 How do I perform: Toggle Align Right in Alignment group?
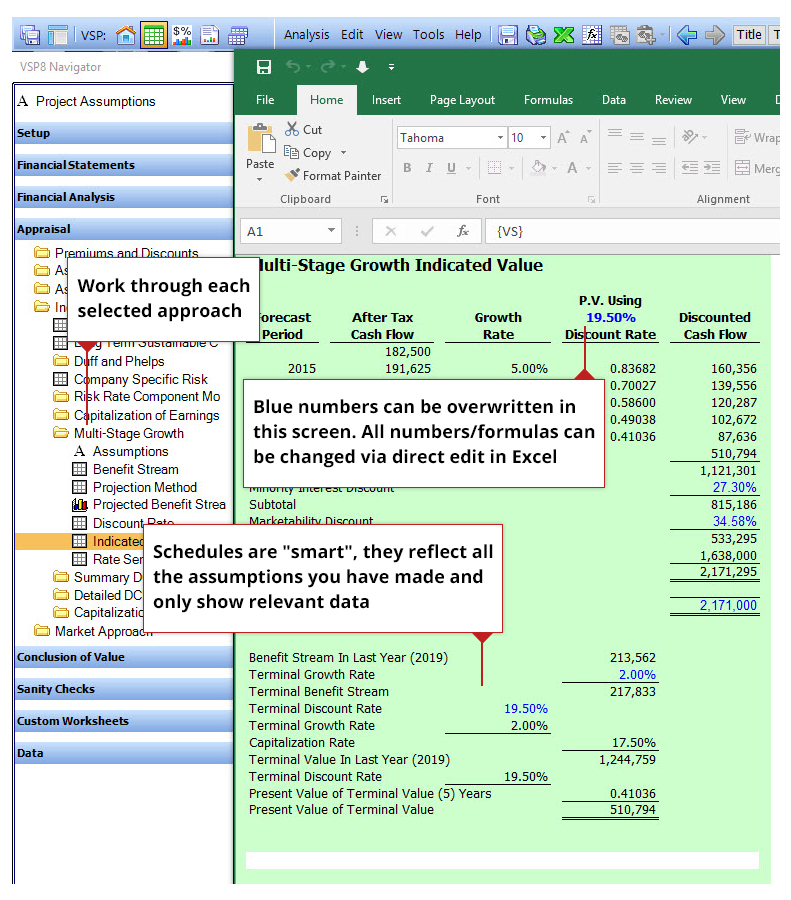(x=659, y=168)
